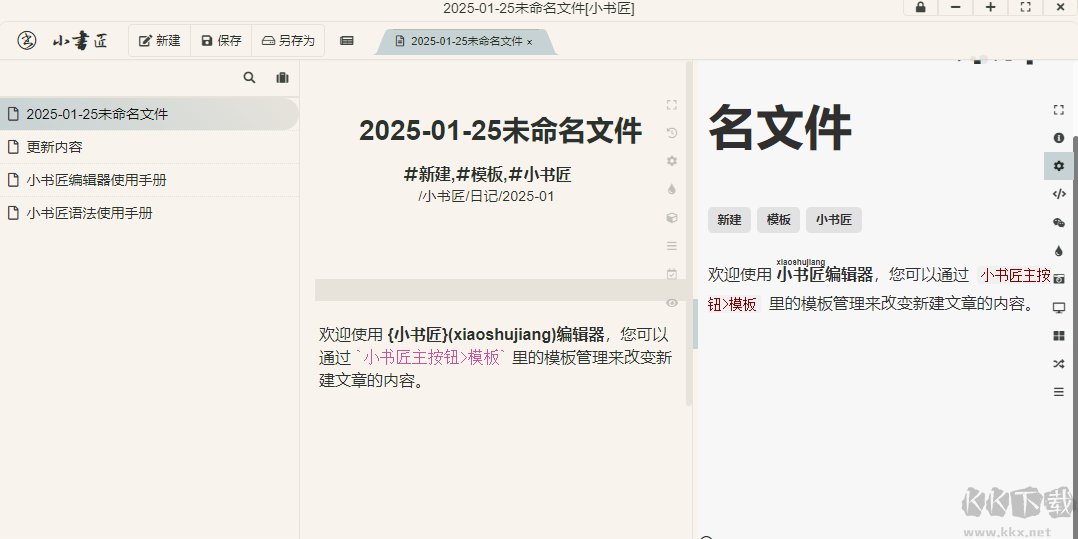Open the preview theme droplet icon
The width and height of the screenshot is (1078, 539).
(x=1059, y=251)
